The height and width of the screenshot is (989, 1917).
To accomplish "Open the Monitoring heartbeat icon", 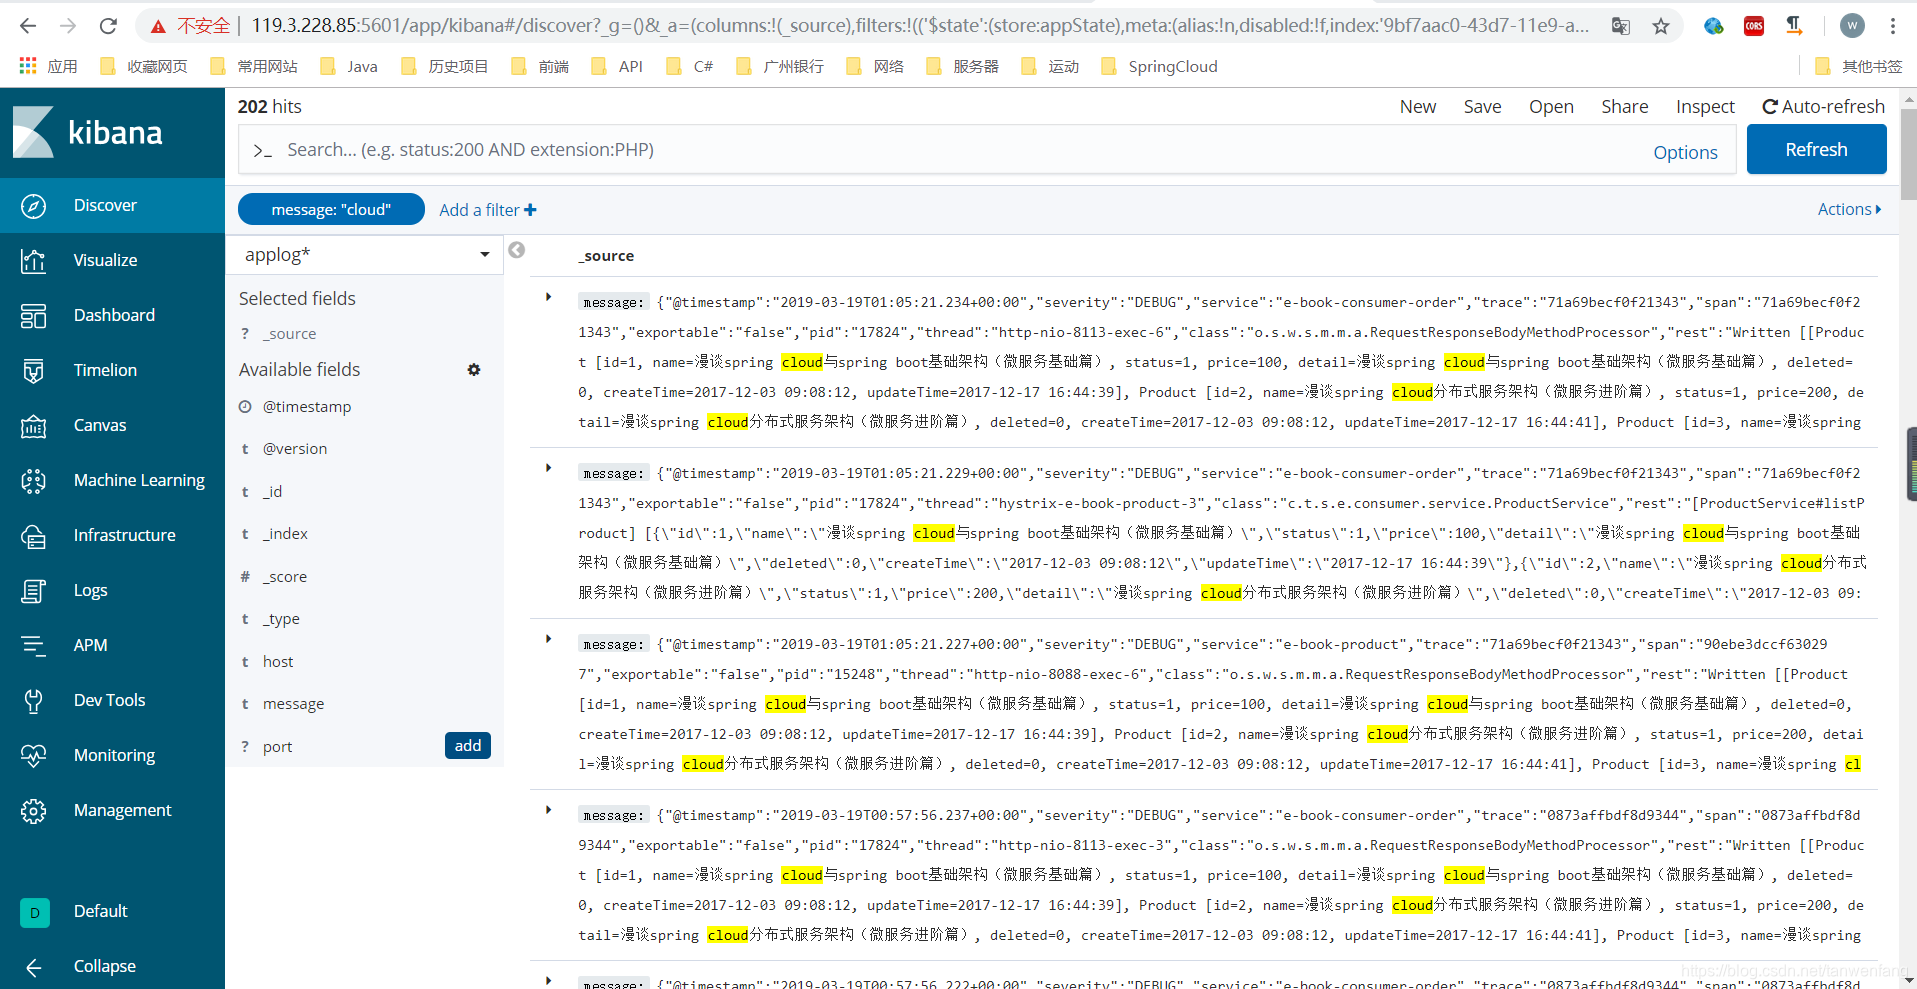I will tap(33, 756).
